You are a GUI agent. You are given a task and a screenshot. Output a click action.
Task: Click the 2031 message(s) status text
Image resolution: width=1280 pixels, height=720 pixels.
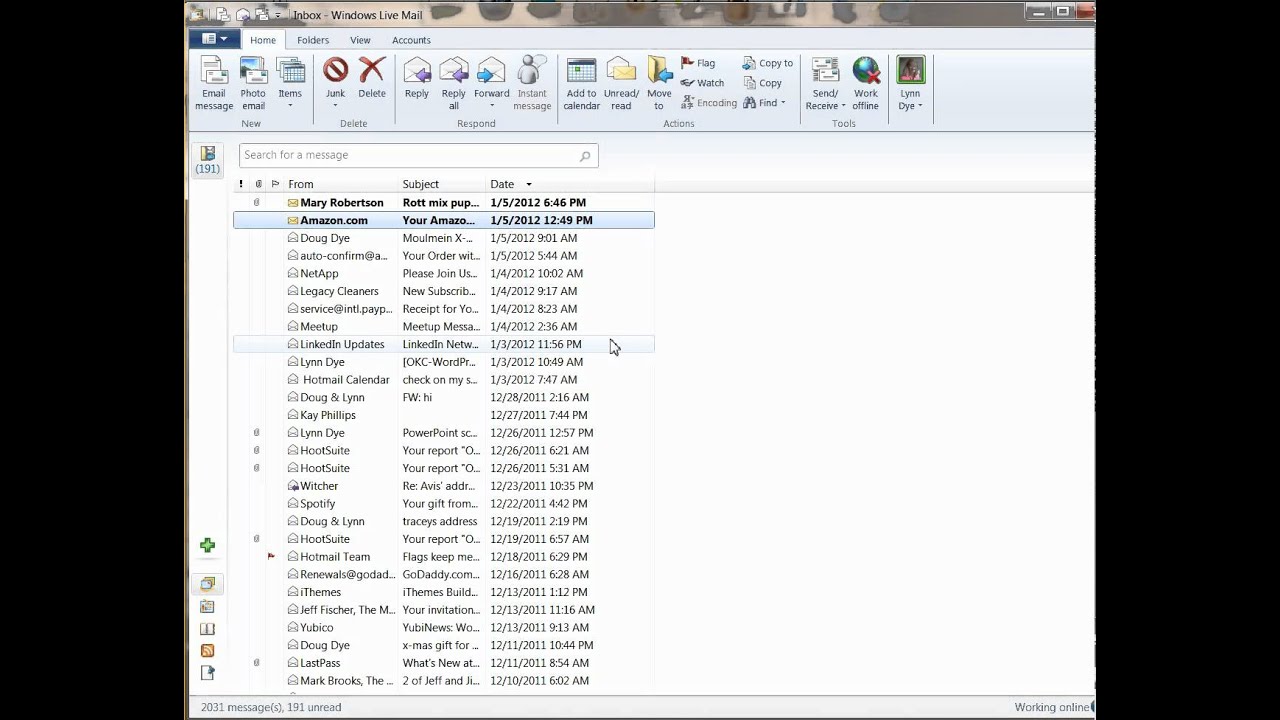[x=271, y=707]
